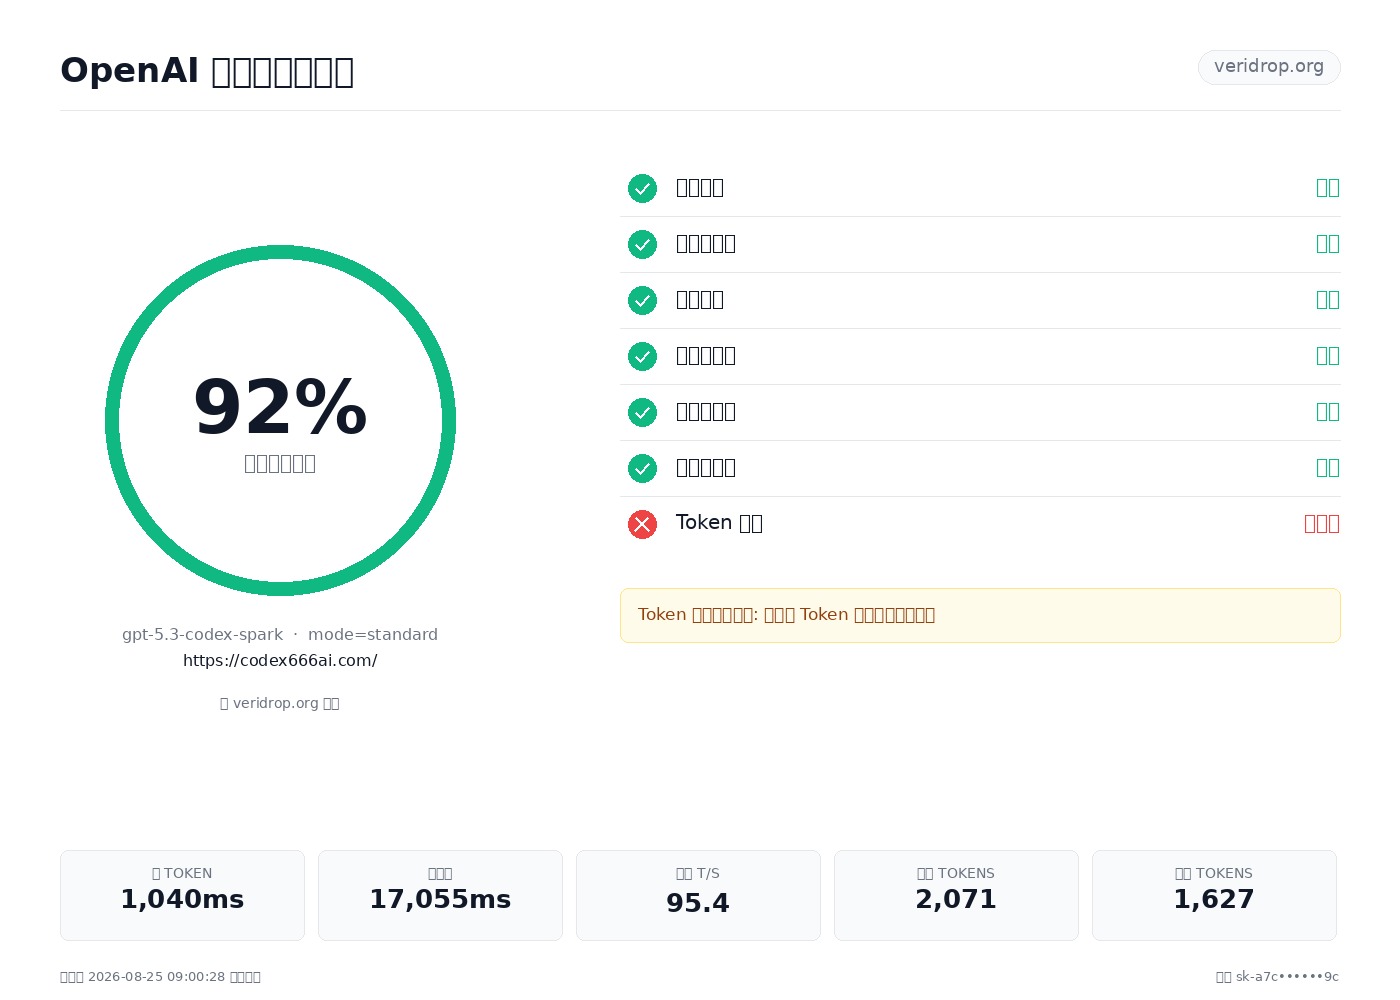
Task: Select the third row's green checkmark icon
Action: (x=642, y=300)
